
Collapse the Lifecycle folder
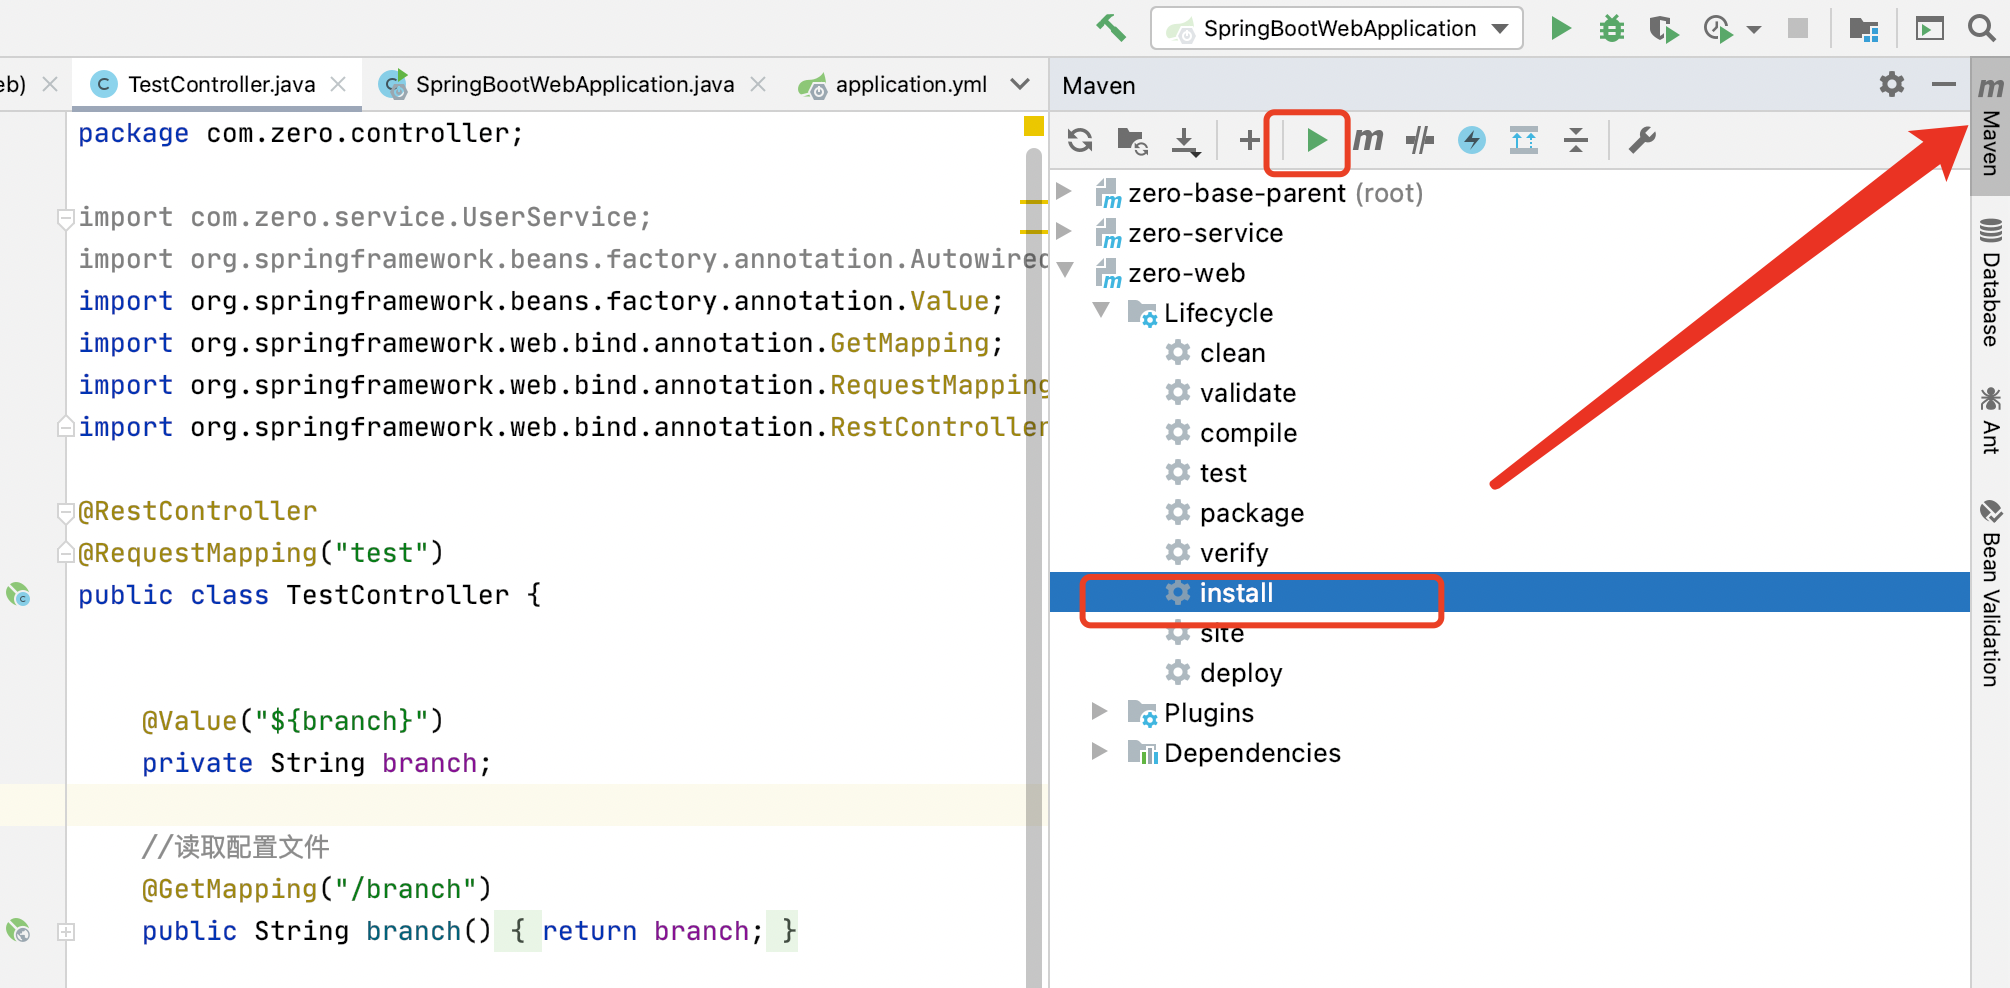coord(1101,309)
